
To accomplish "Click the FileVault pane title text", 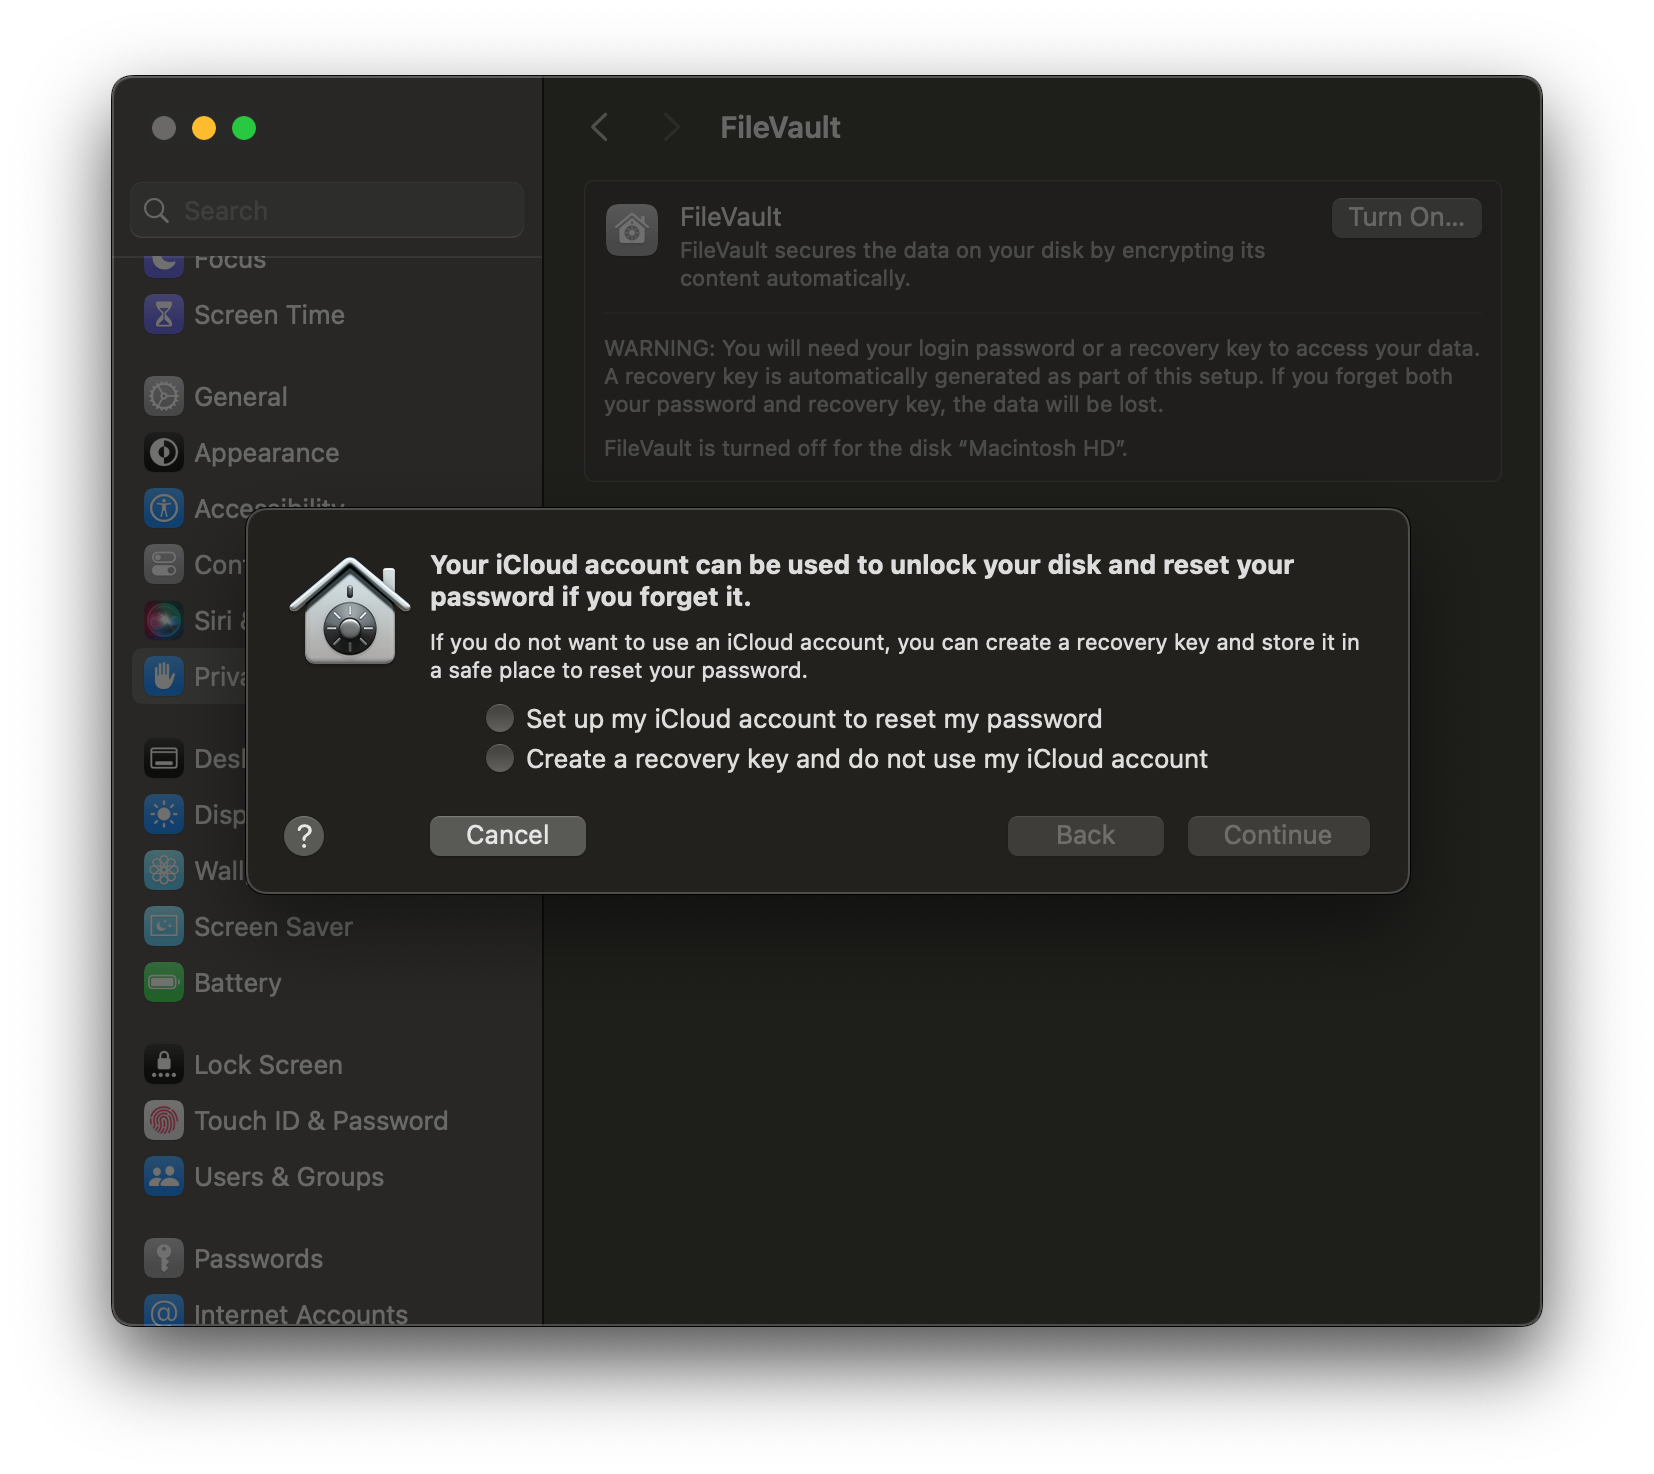I will point(780,127).
